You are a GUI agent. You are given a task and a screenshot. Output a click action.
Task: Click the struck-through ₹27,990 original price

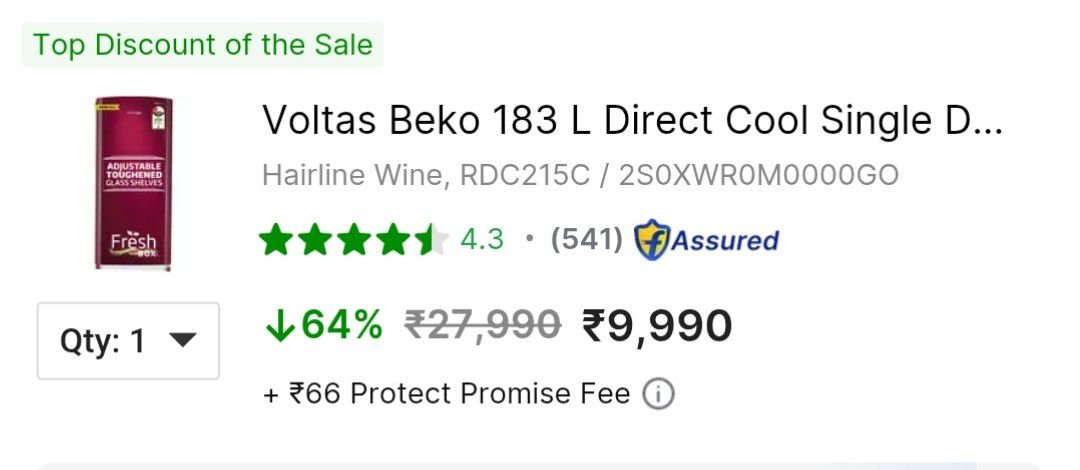click(483, 325)
